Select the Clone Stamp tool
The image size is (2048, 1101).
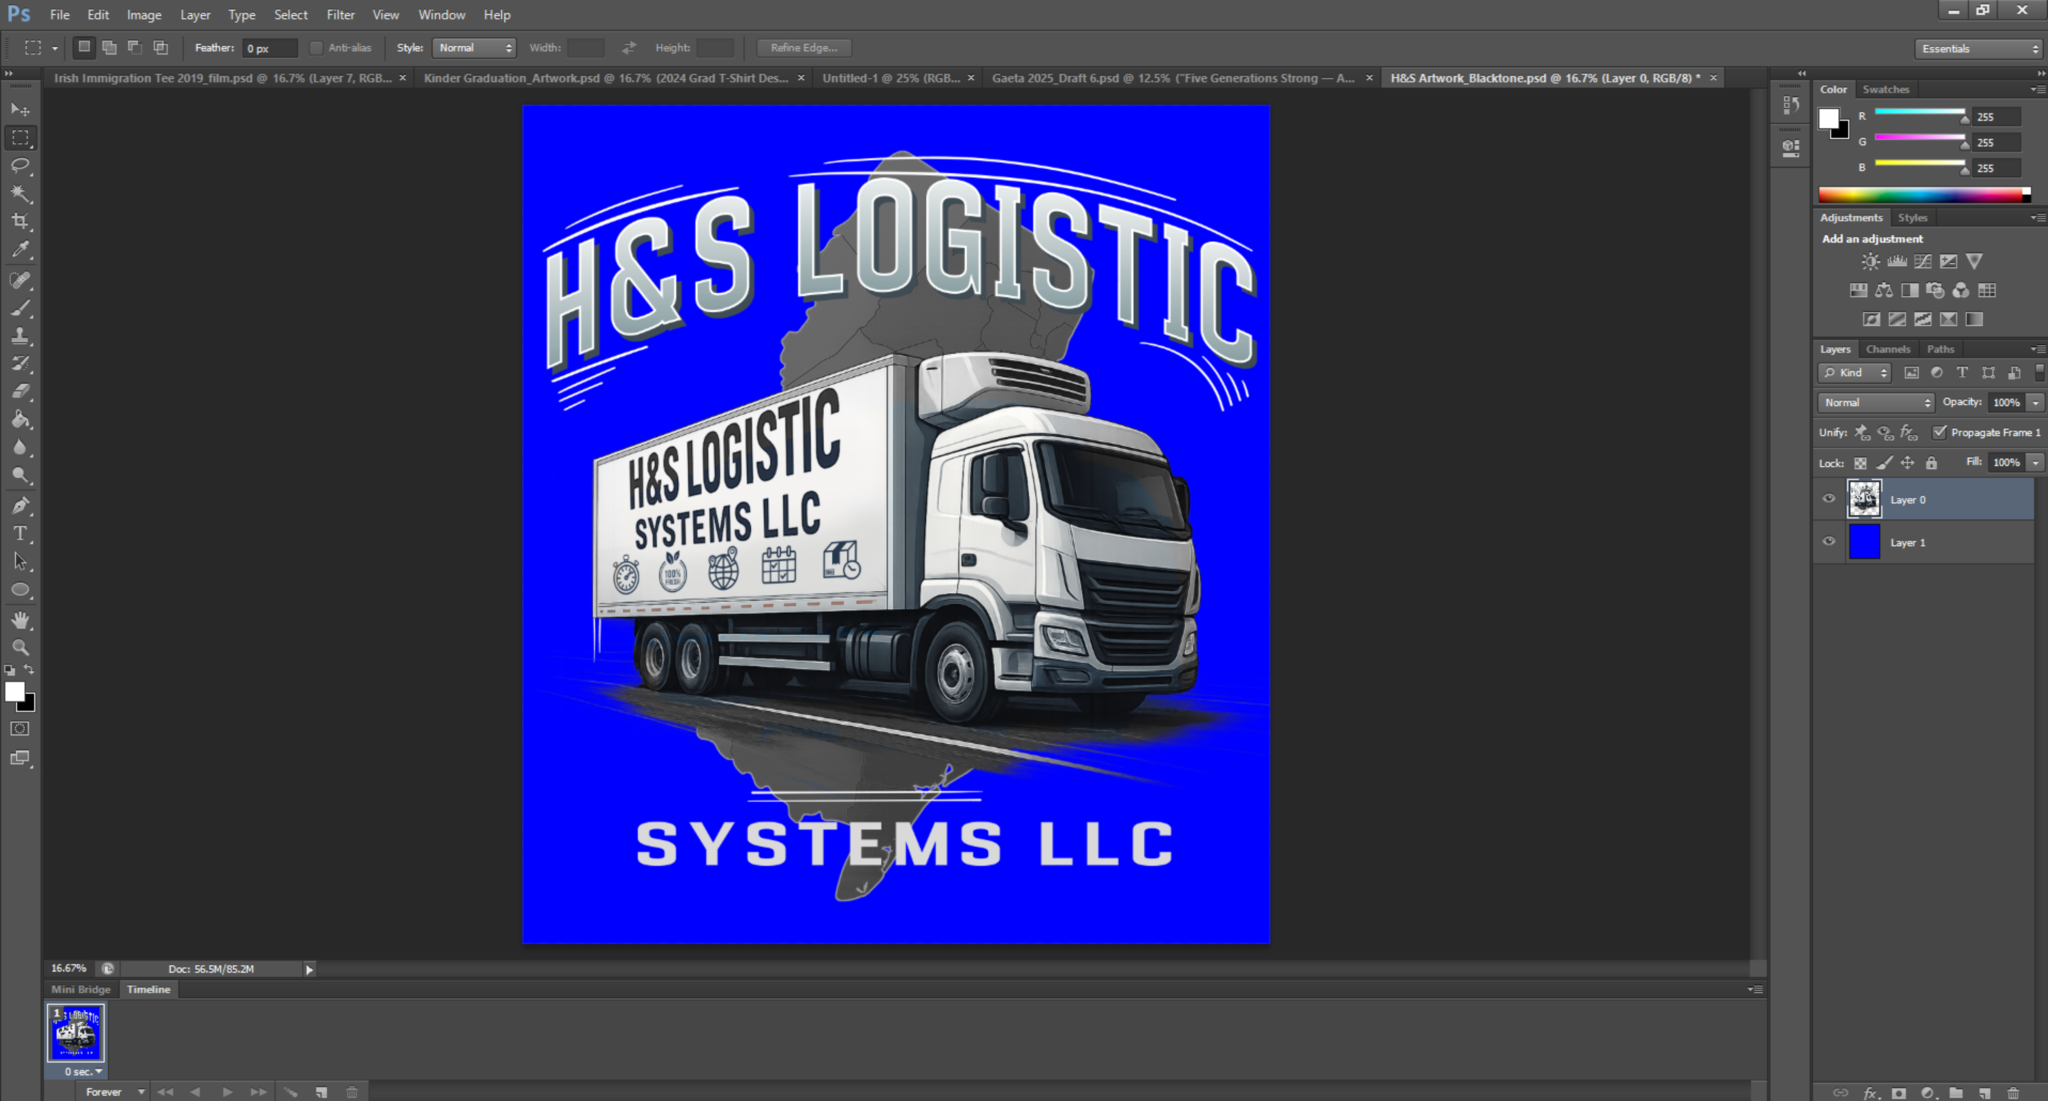pyautogui.click(x=20, y=336)
